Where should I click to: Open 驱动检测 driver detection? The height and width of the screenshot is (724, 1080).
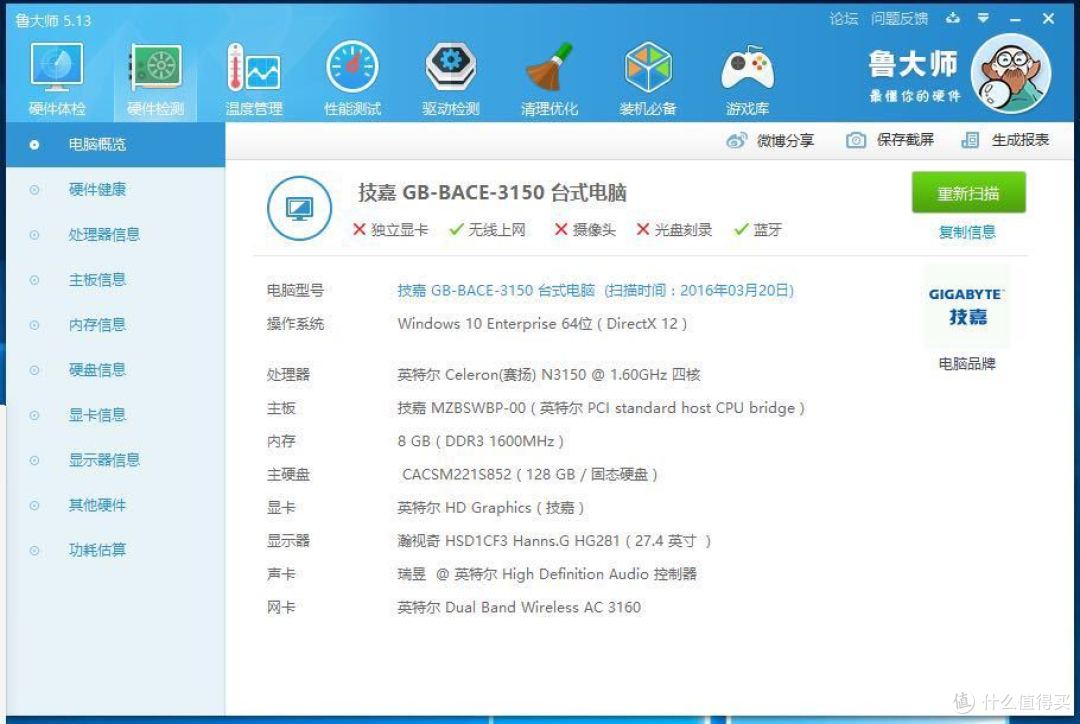[450, 79]
